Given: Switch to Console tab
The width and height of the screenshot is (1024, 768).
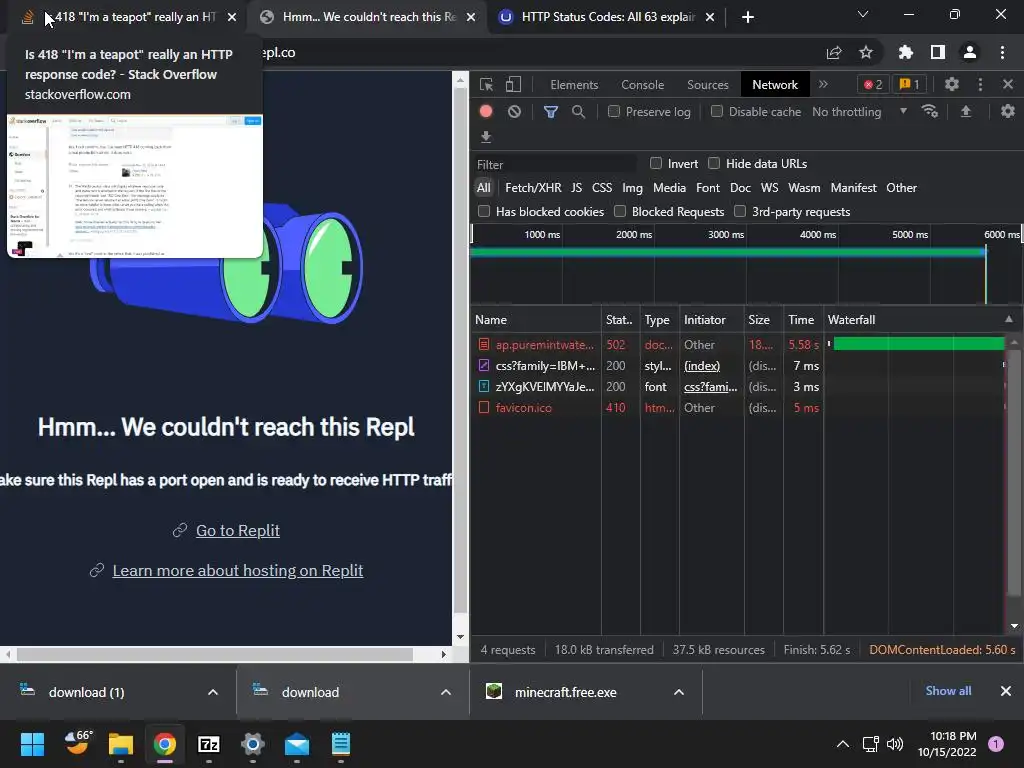Looking at the screenshot, I should [x=643, y=85].
